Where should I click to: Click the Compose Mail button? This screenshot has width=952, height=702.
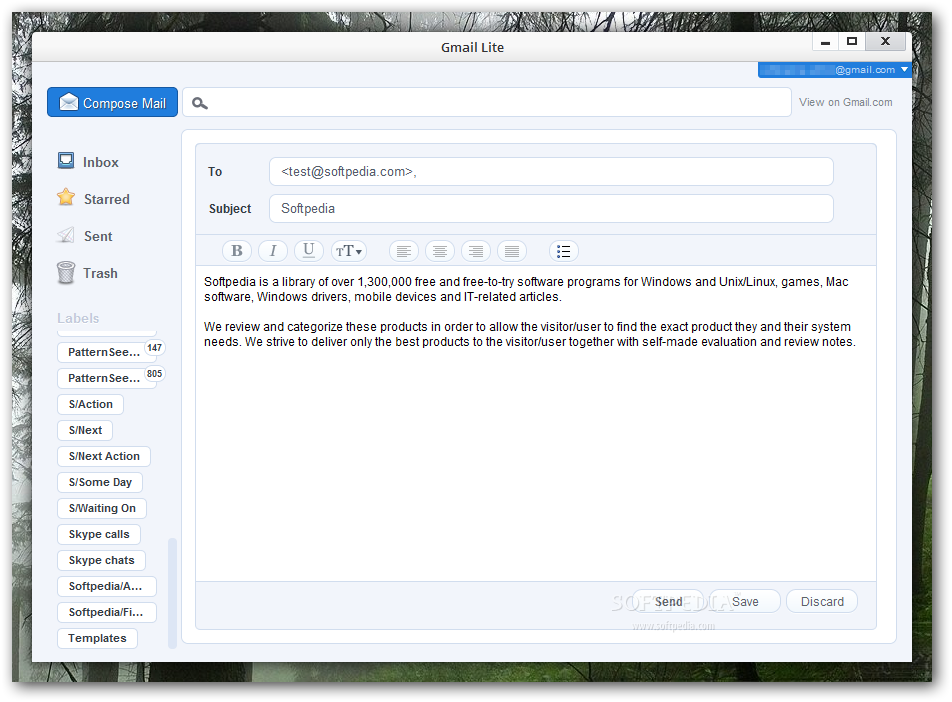click(112, 103)
